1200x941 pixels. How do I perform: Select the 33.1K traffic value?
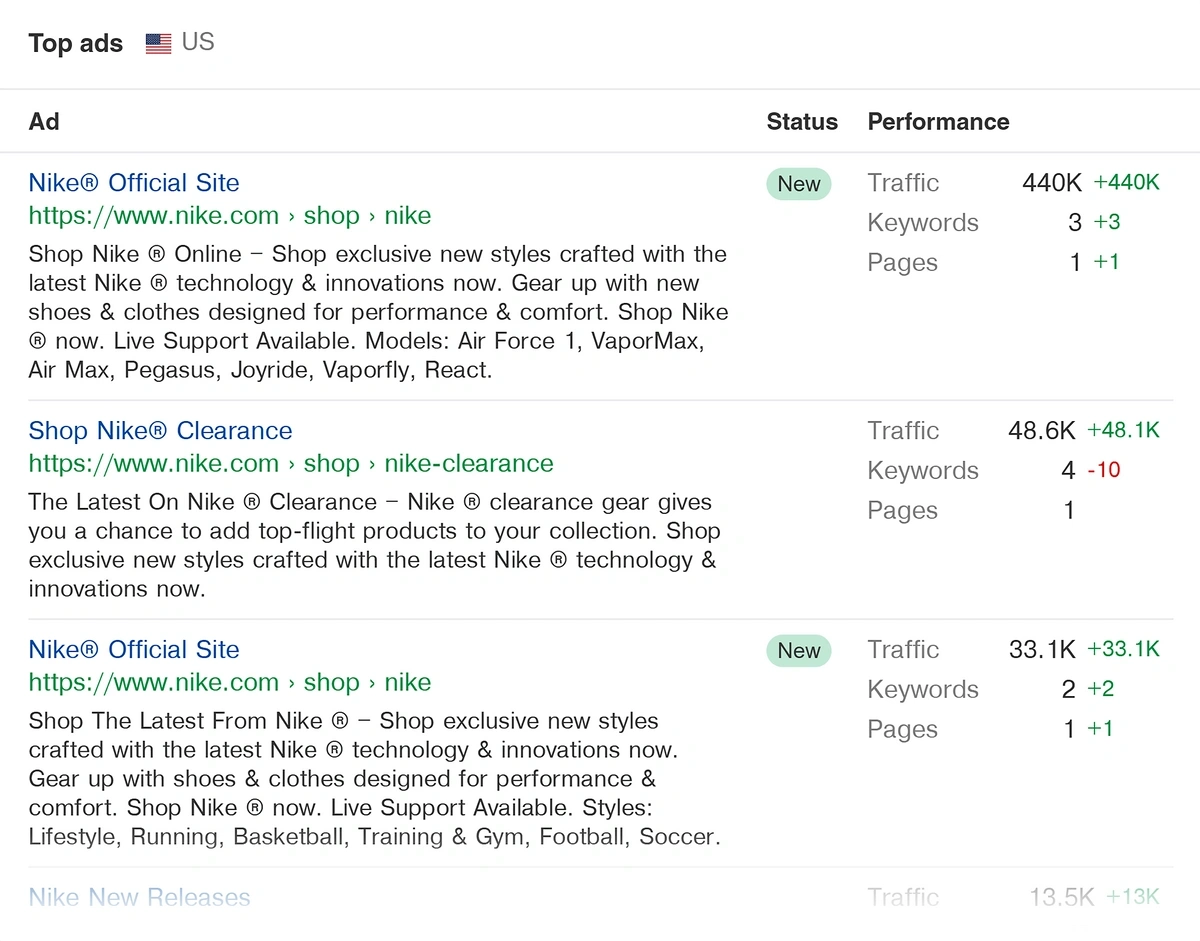click(x=1042, y=650)
